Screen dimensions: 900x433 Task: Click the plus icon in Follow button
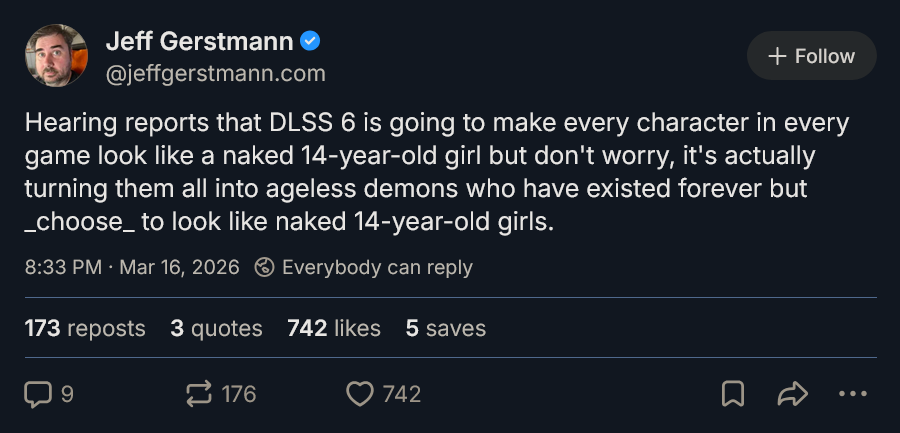[x=777, y=56]
